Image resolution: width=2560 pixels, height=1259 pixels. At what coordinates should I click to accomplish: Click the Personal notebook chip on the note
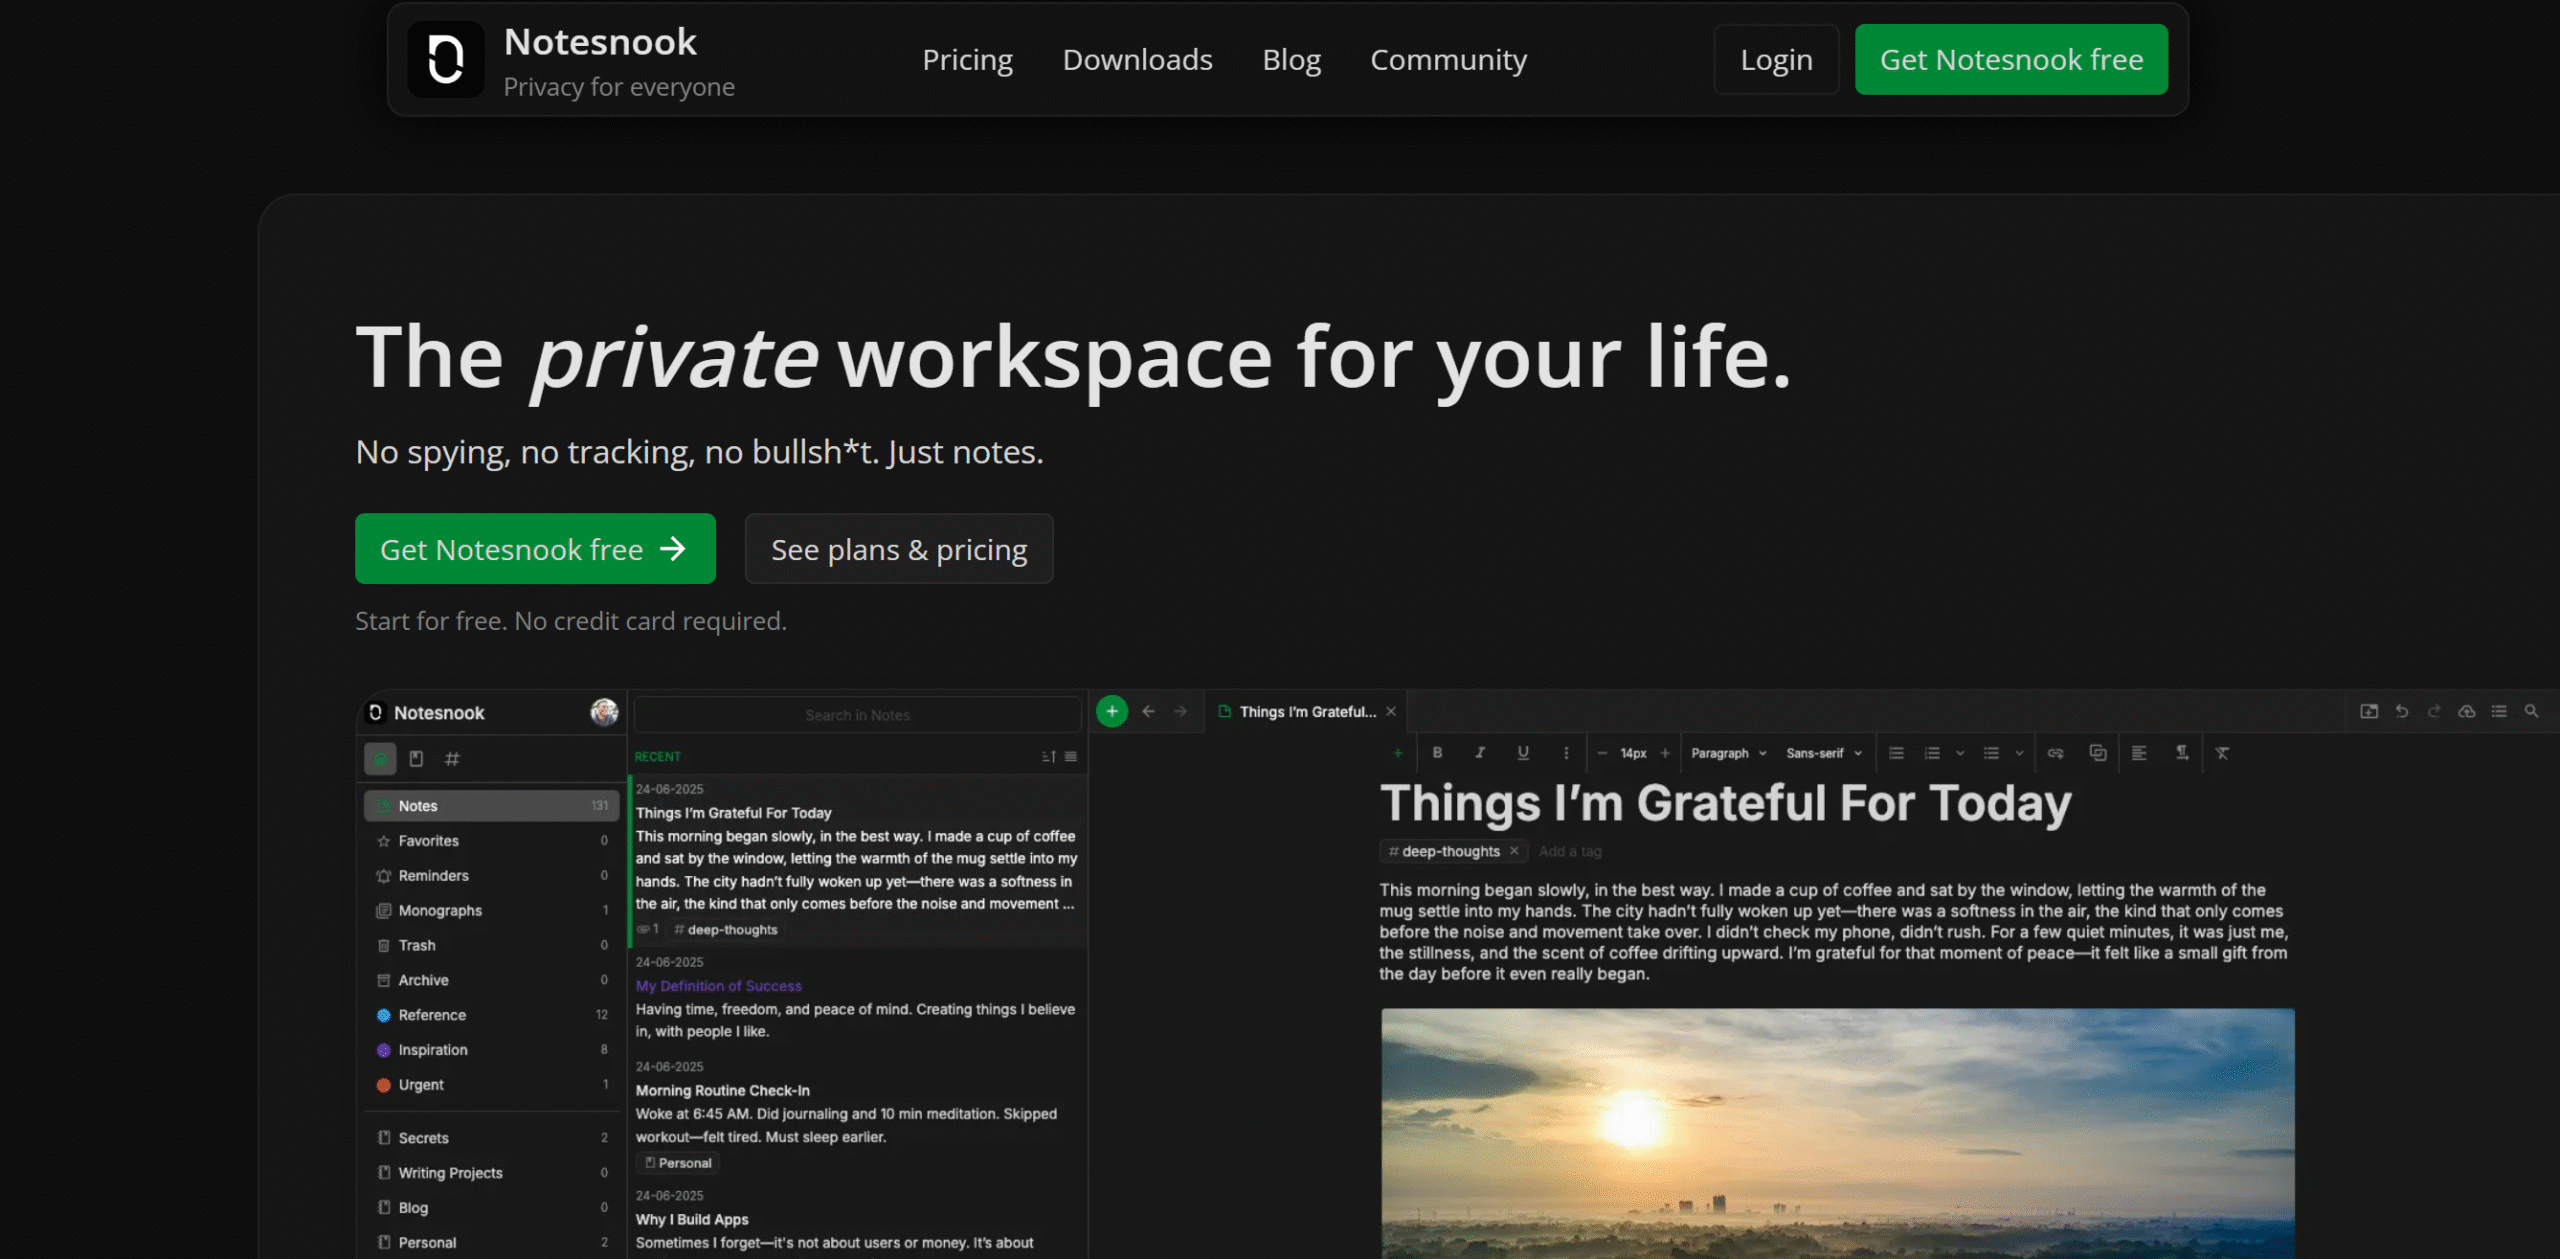point(678,1163)
